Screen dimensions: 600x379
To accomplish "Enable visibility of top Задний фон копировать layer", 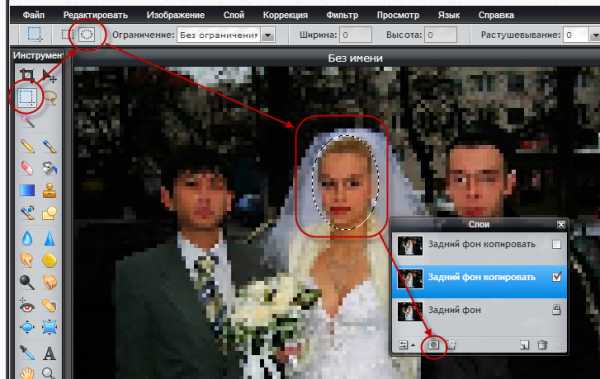I will click(x=556, y=244).
